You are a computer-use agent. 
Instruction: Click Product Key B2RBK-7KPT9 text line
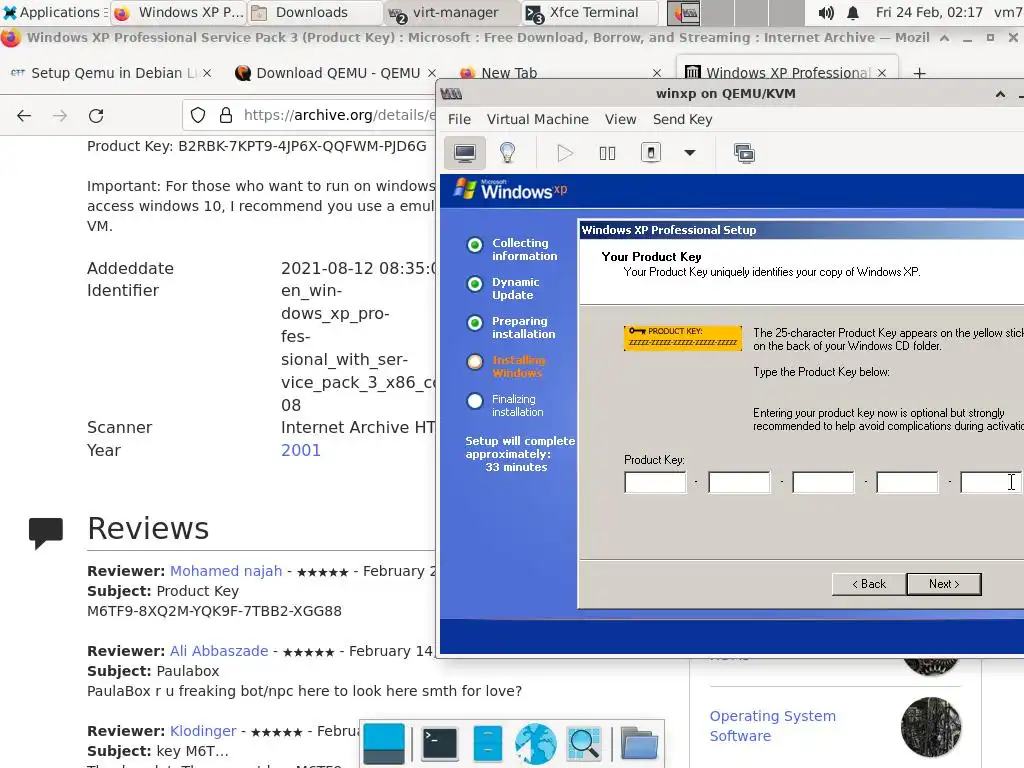click(x=257, y=146)
